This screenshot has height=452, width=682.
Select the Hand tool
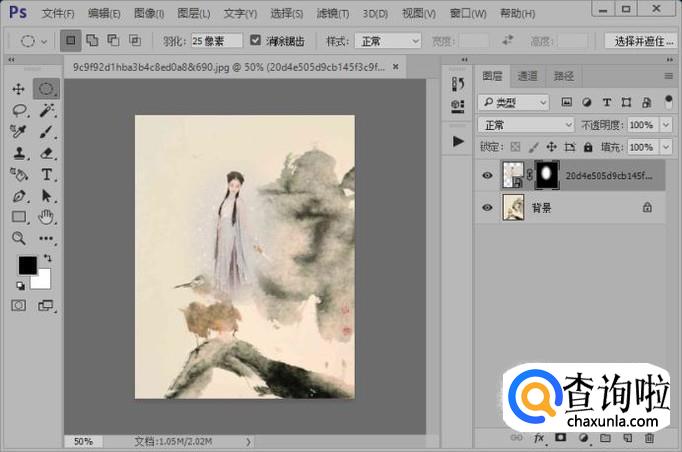coord(46,217)
